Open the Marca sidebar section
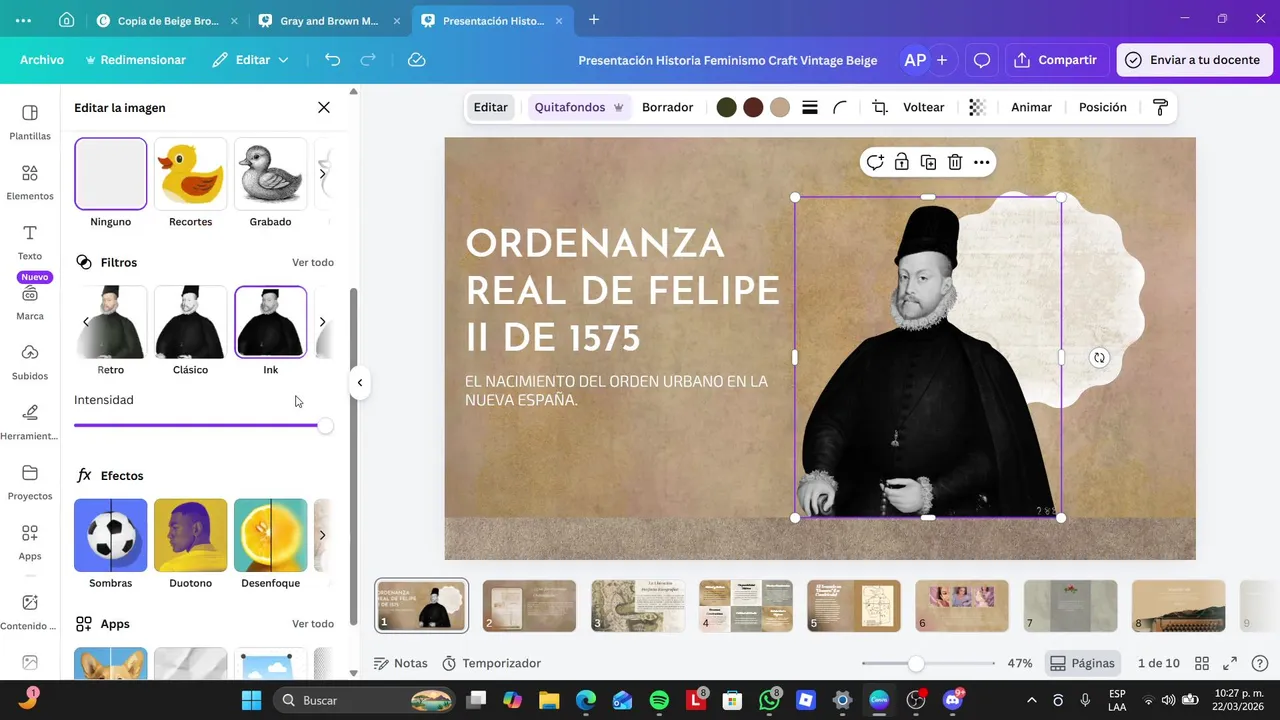The width and height of the screenshot is (1280, 720). tap(30, 302)
